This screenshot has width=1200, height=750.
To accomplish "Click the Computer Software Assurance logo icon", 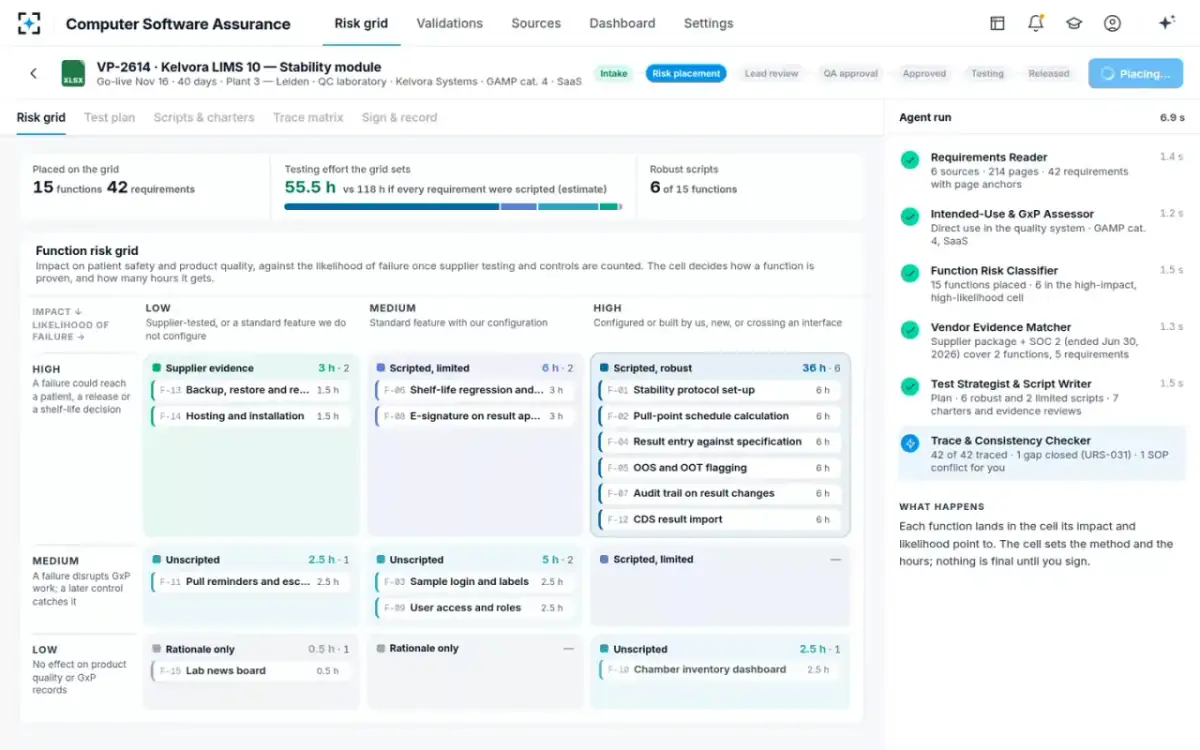I will pyautogui.click(x=29, y=23).
